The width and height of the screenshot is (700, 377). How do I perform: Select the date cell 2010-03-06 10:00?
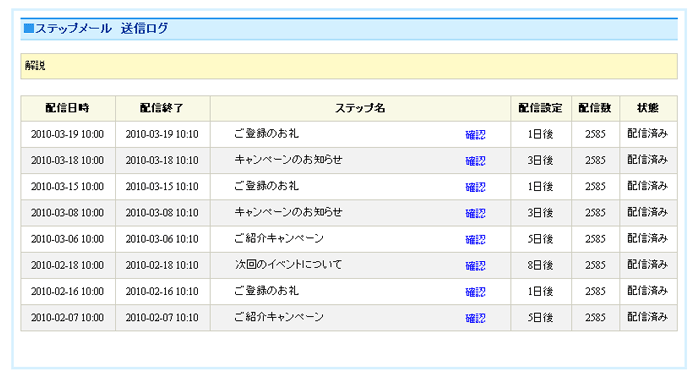coord(67,239)
